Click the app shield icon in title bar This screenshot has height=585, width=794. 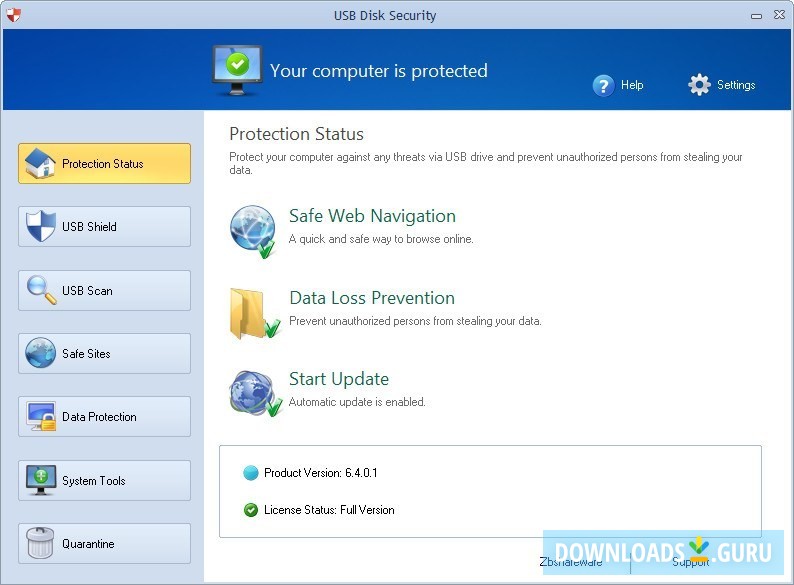click(14, 15)
